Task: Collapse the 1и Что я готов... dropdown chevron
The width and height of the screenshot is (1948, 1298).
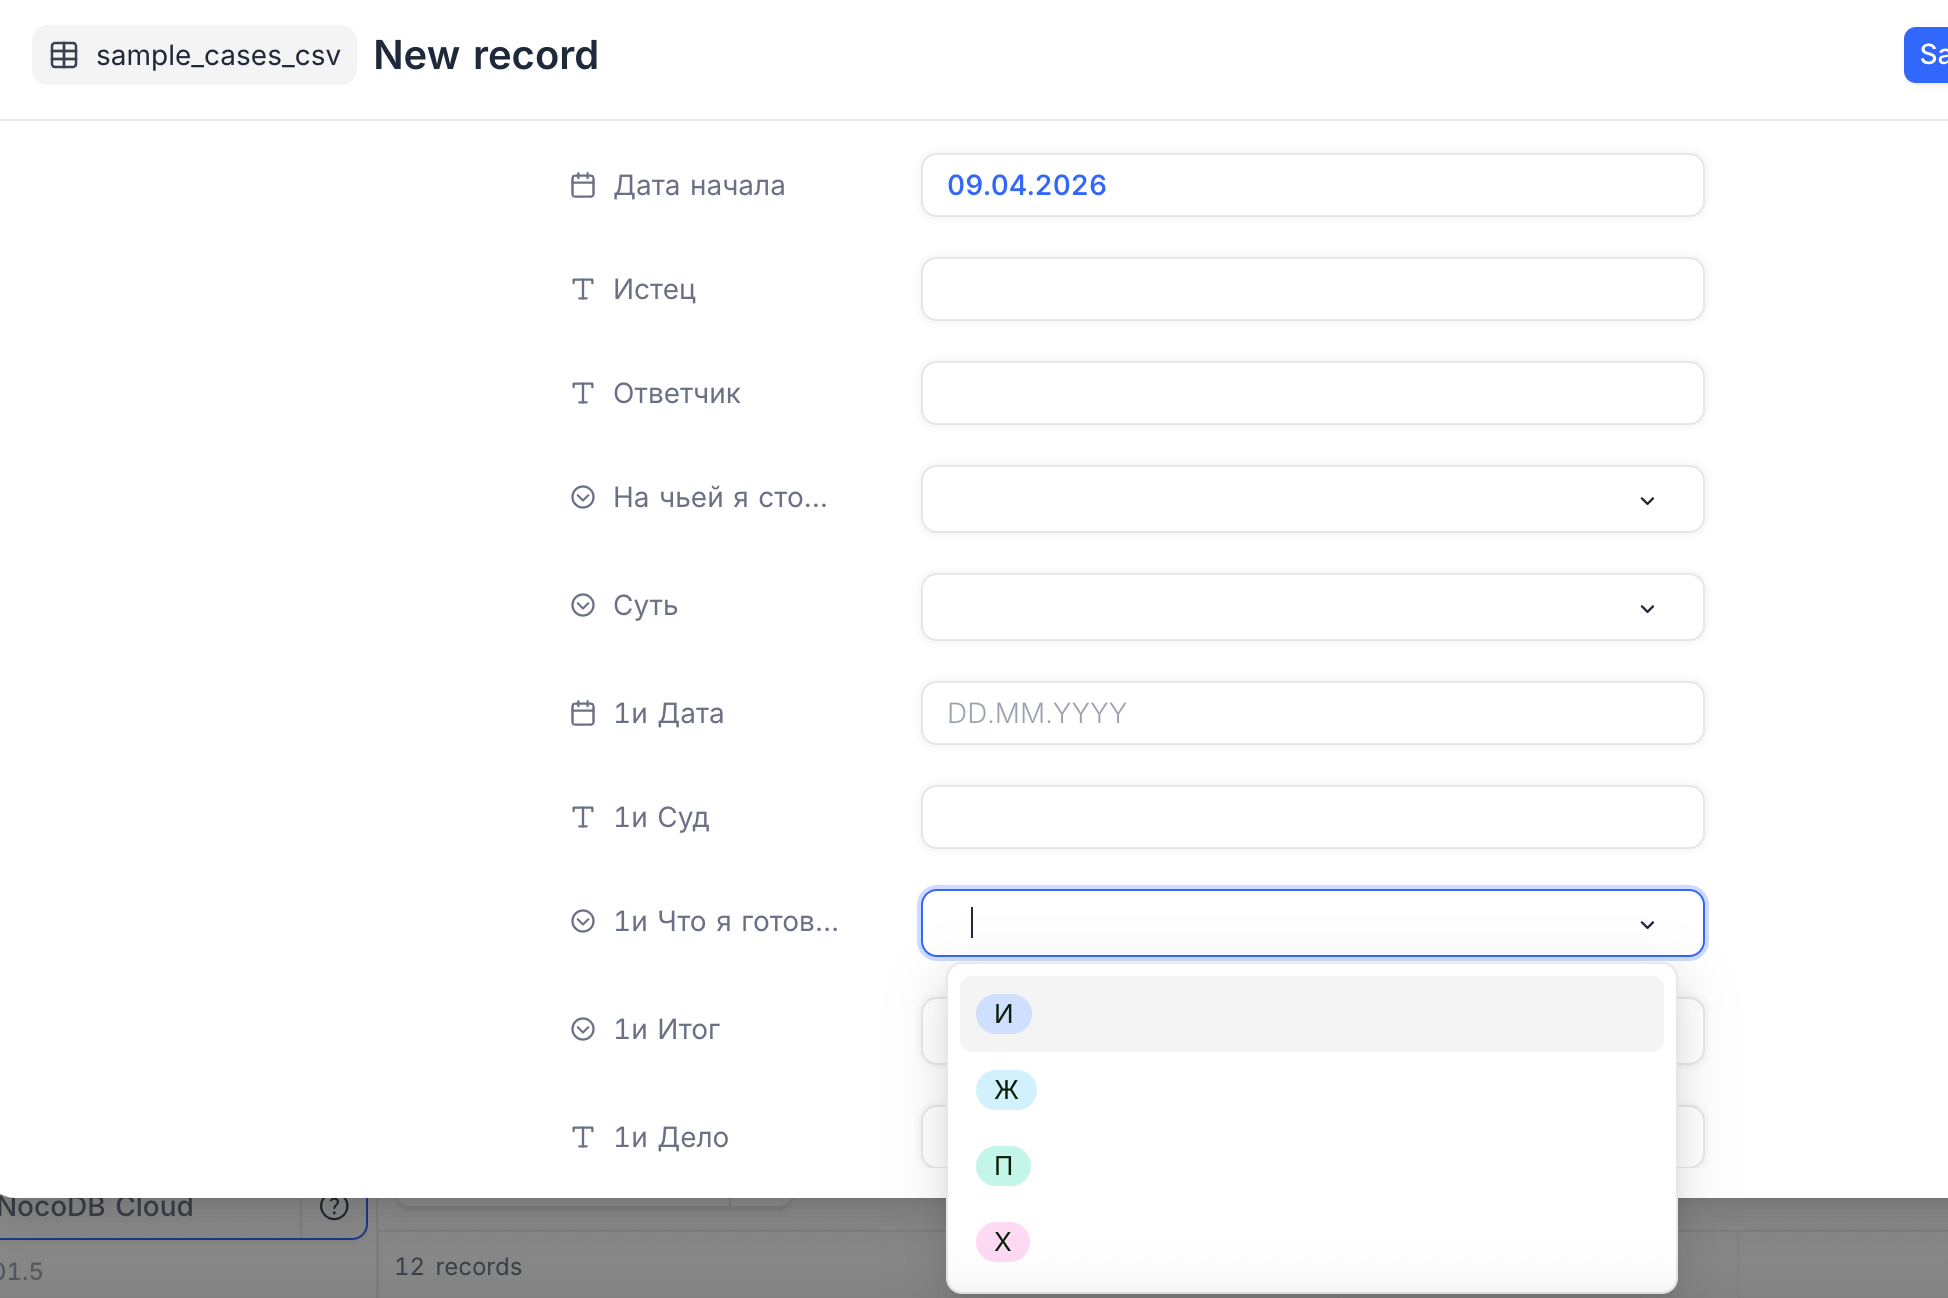Action: click(1647, 924)
